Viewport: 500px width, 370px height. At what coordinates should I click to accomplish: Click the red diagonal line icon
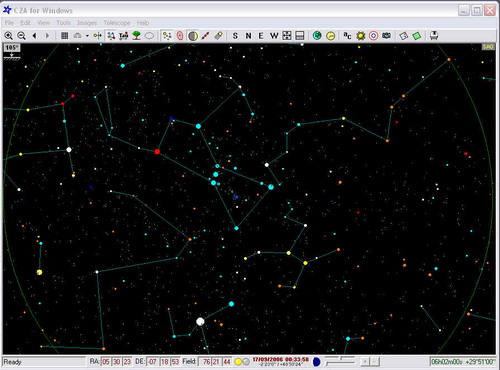coord(205,36)
